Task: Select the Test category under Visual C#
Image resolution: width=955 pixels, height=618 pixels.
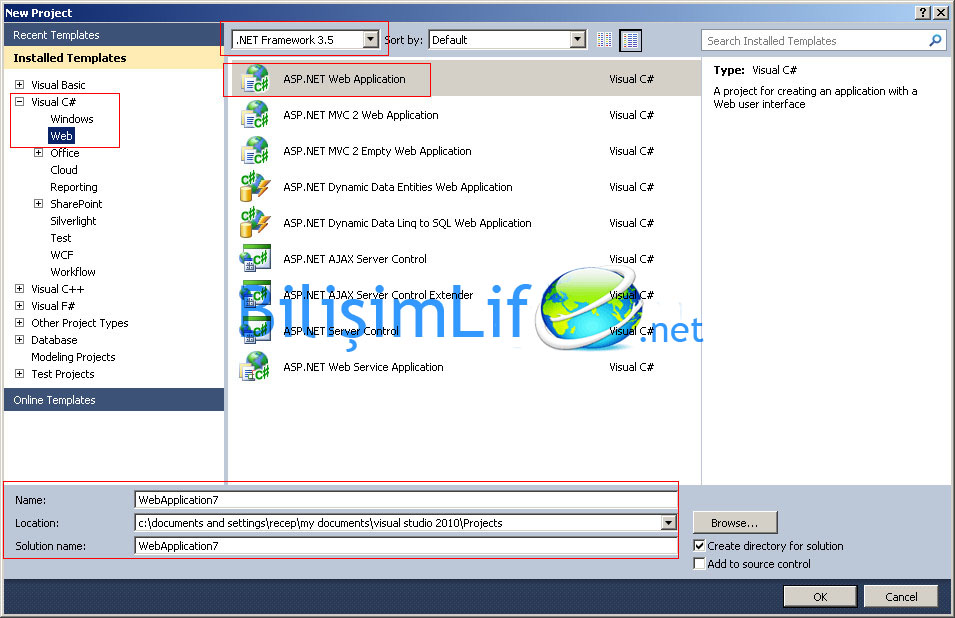Action: tap(61, 238)
